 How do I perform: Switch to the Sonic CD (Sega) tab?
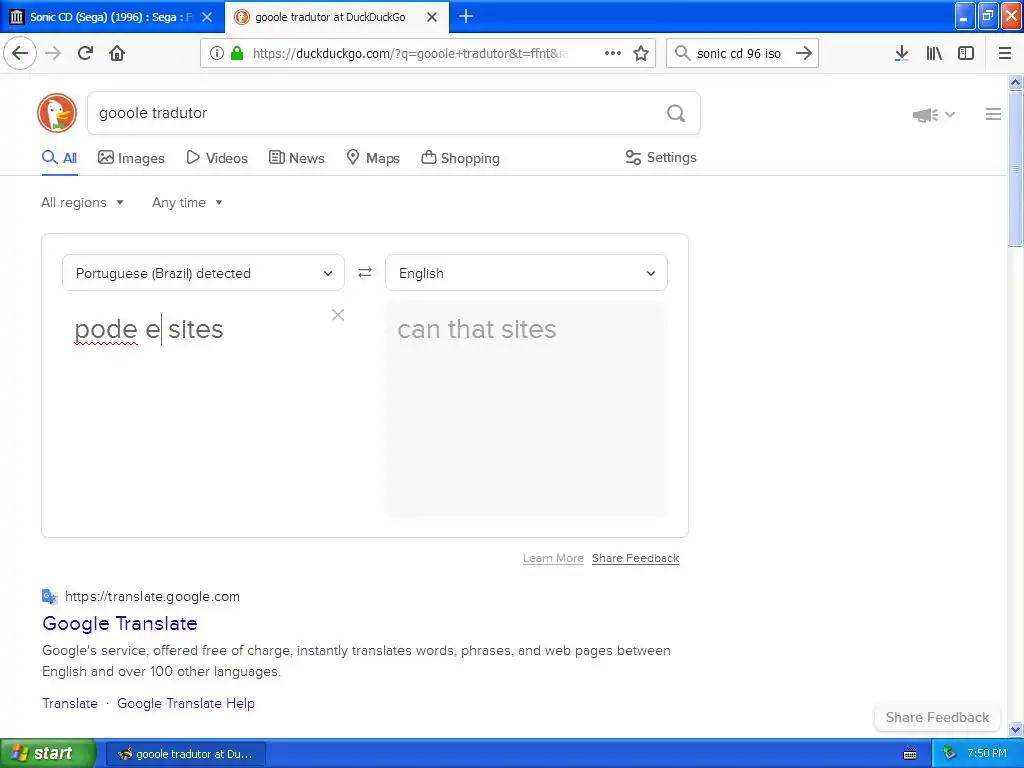[x=112, y=17]
